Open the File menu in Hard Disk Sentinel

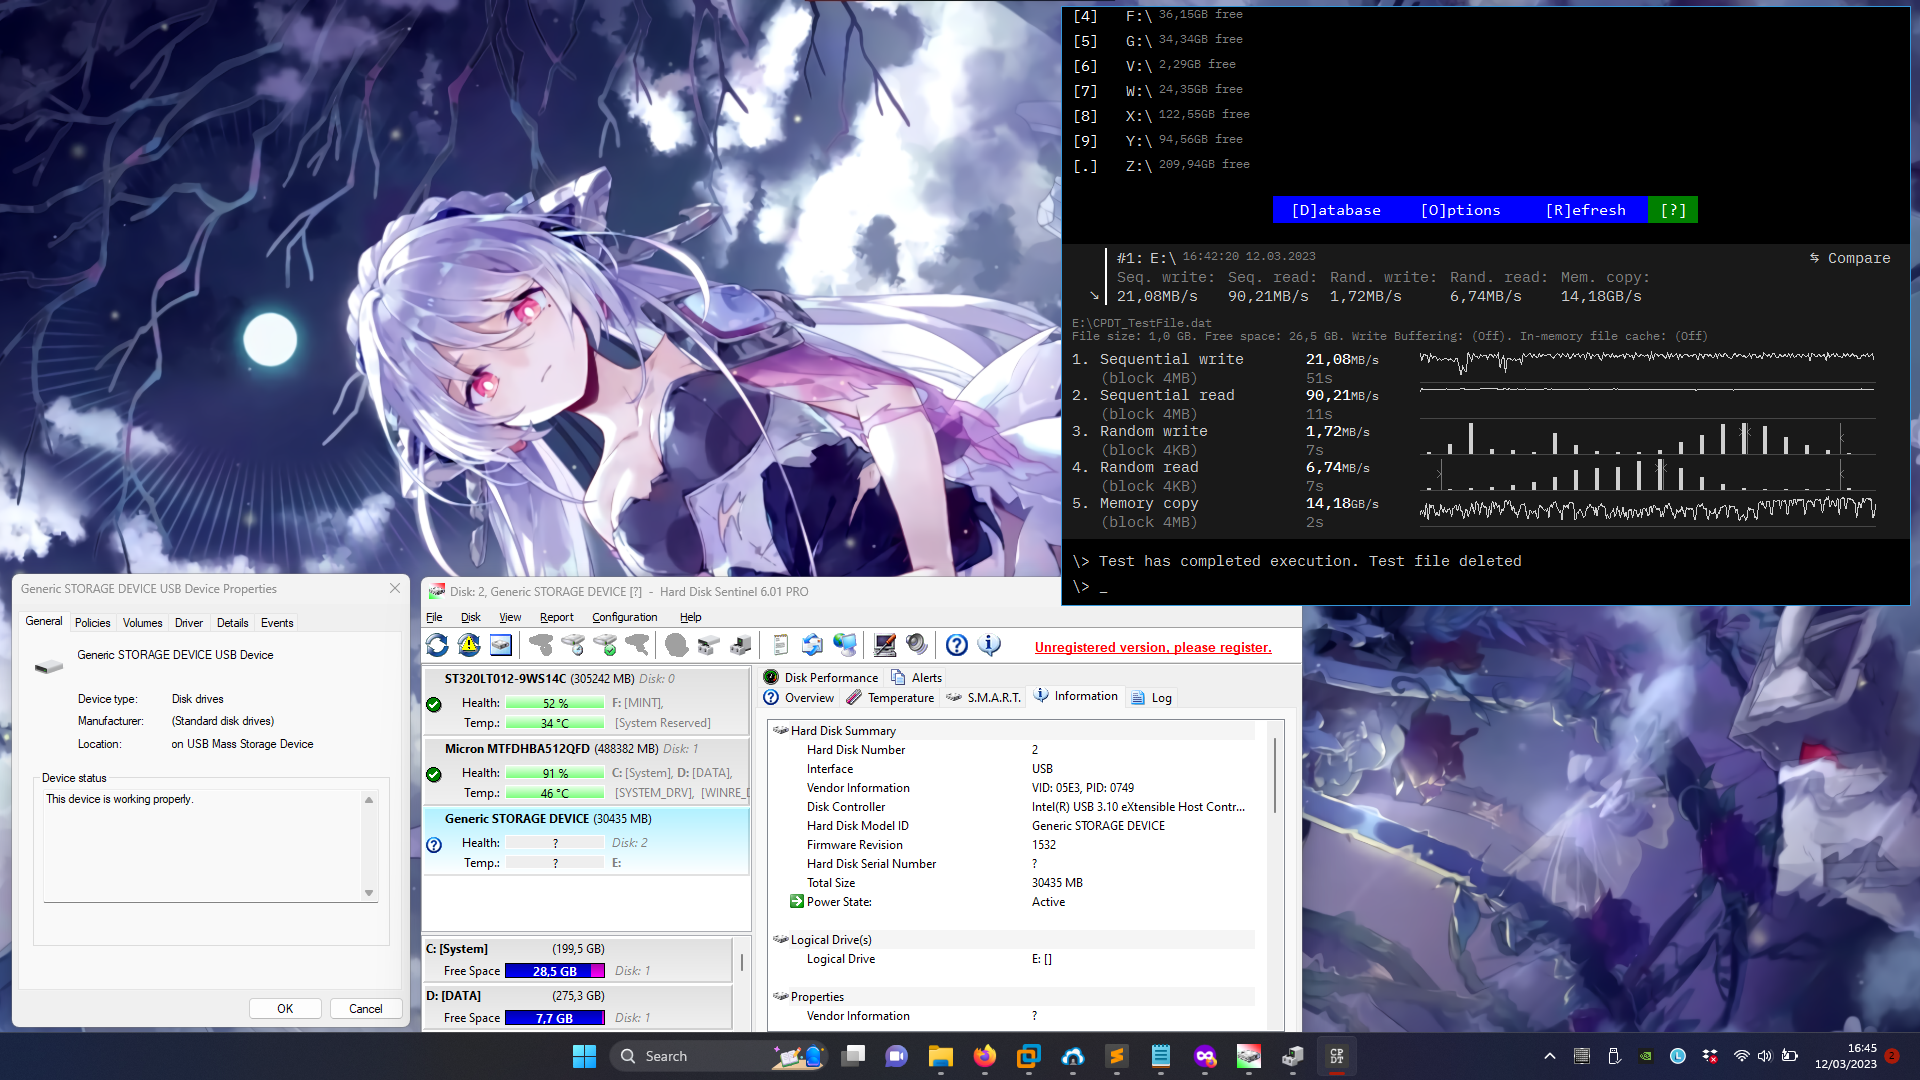tap(434, 617)
